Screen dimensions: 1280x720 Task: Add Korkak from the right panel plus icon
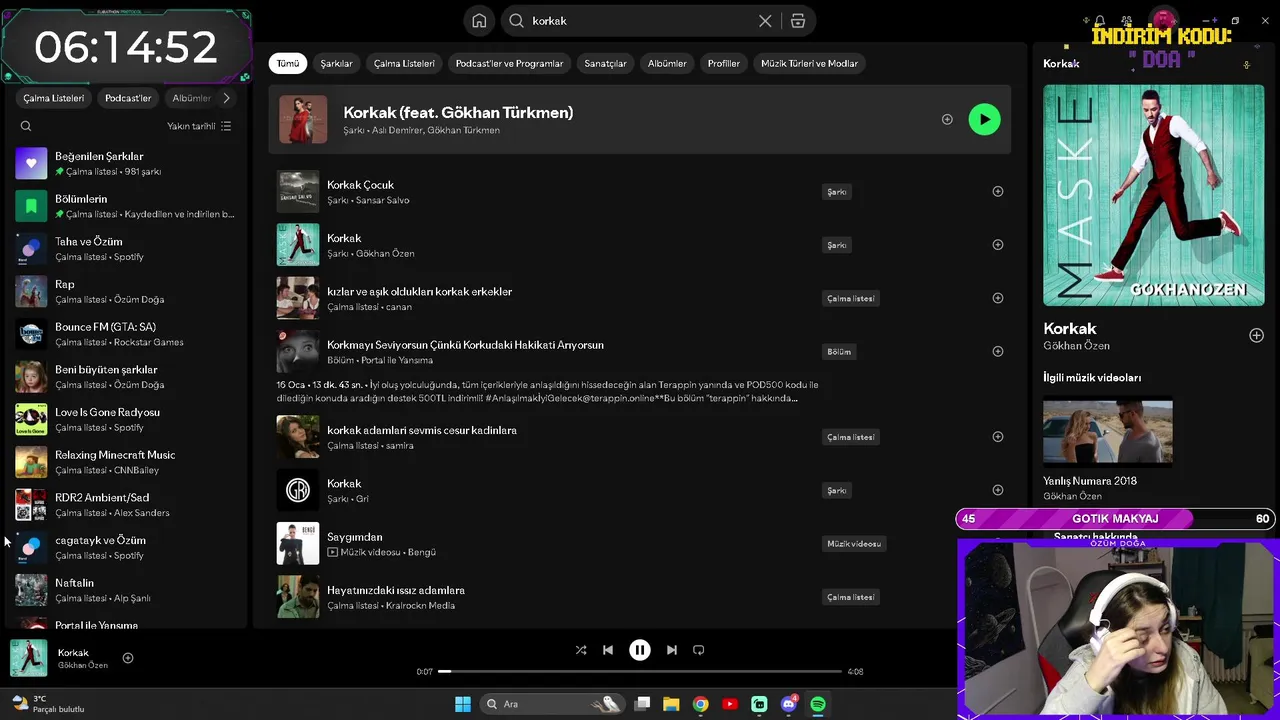tap(1256, 336)
